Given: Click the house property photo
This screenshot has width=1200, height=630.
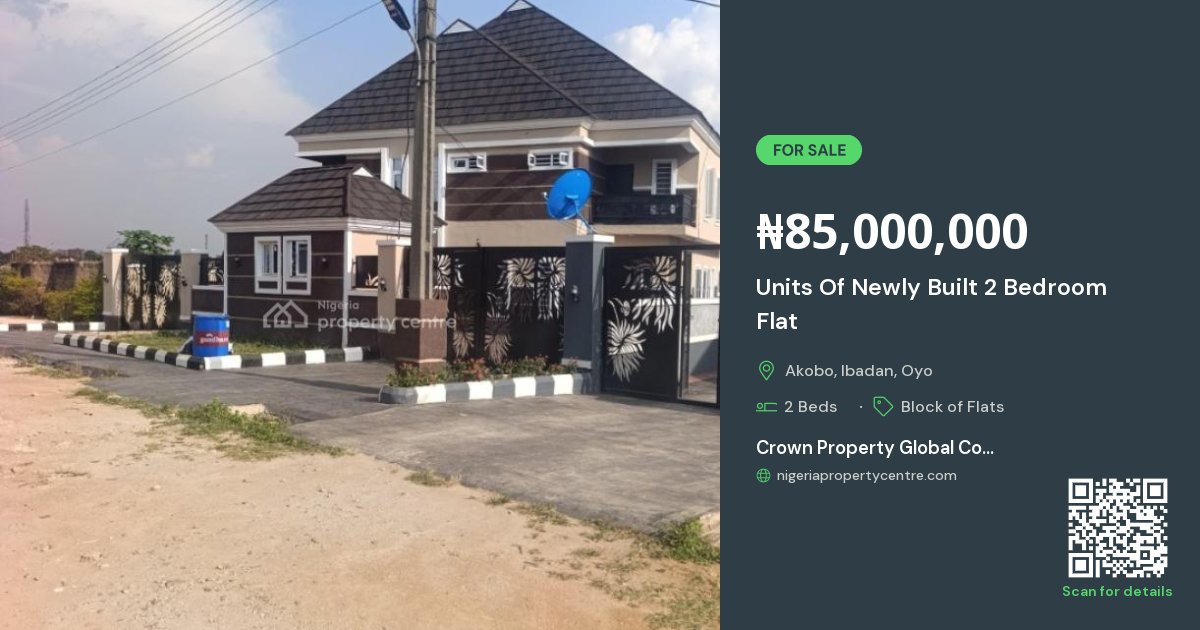Looking at the screenshot, I should [x=360, y=315].
